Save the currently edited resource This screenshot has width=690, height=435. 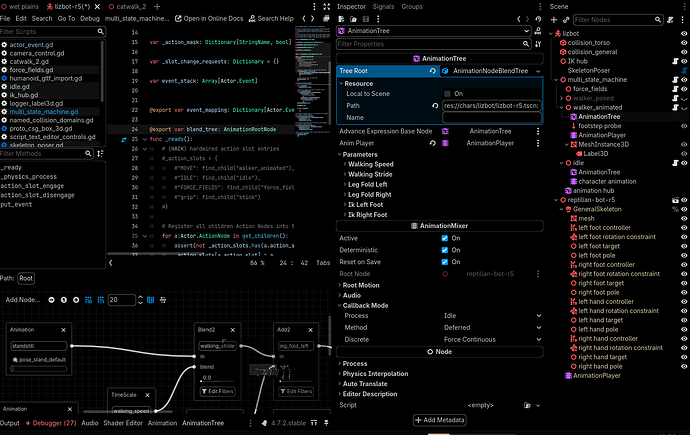pyautogui.click(x=366, y=19)
